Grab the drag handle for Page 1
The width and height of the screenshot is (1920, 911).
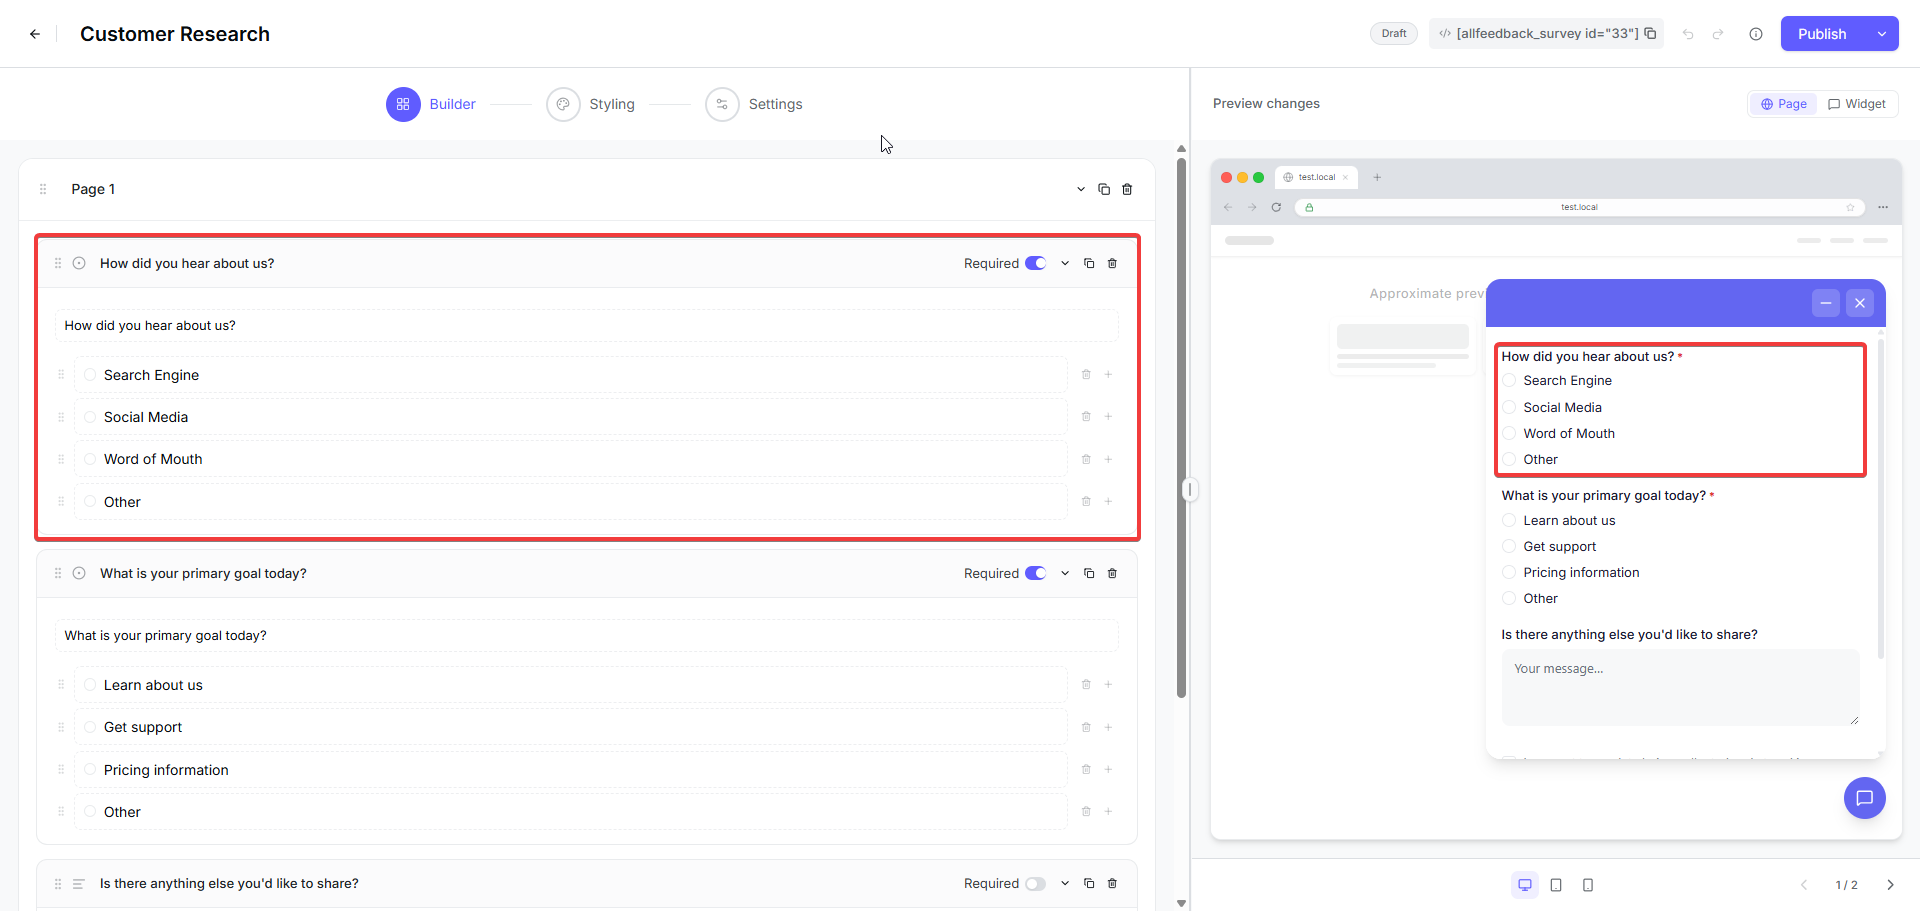click(43, 189)
